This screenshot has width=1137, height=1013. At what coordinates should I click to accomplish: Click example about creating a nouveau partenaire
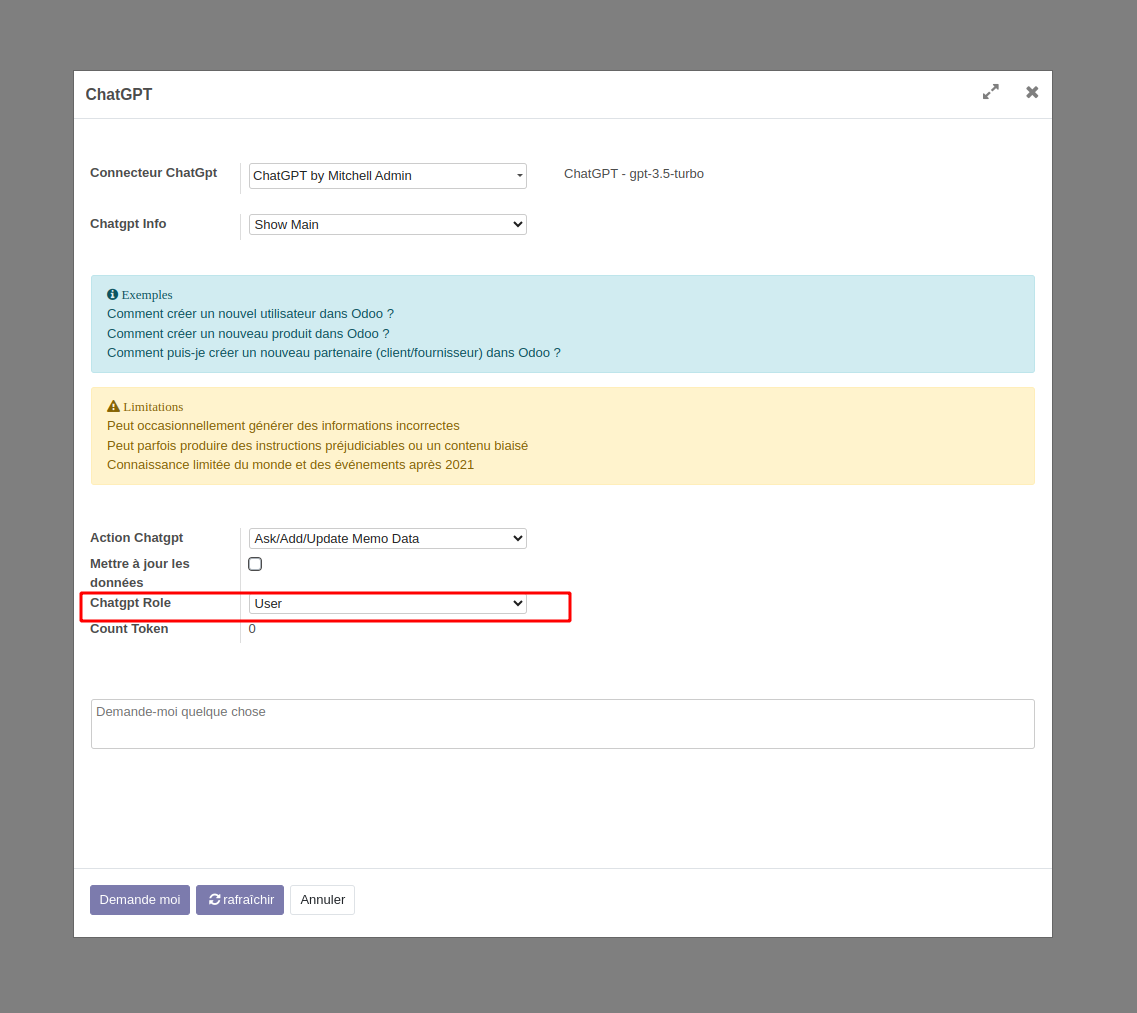point(334,353)
